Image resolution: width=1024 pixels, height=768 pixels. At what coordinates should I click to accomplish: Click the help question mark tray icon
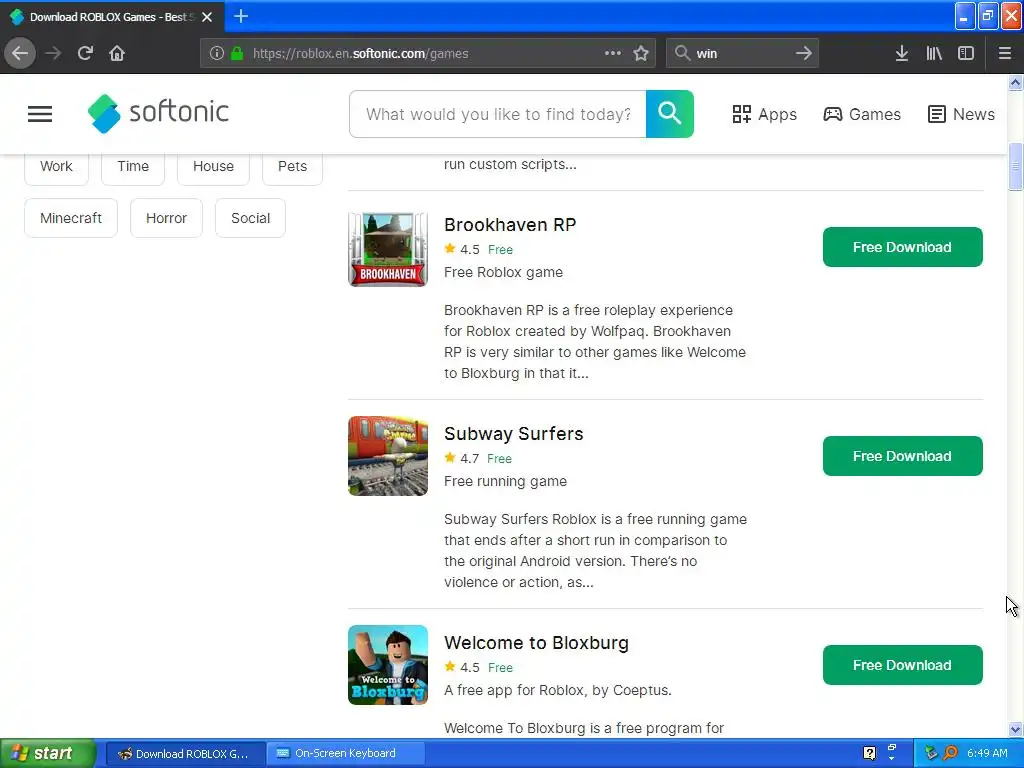869,753
